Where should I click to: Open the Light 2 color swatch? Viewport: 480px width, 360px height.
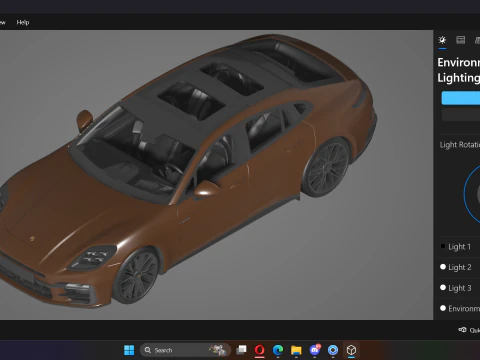[443, 267]
